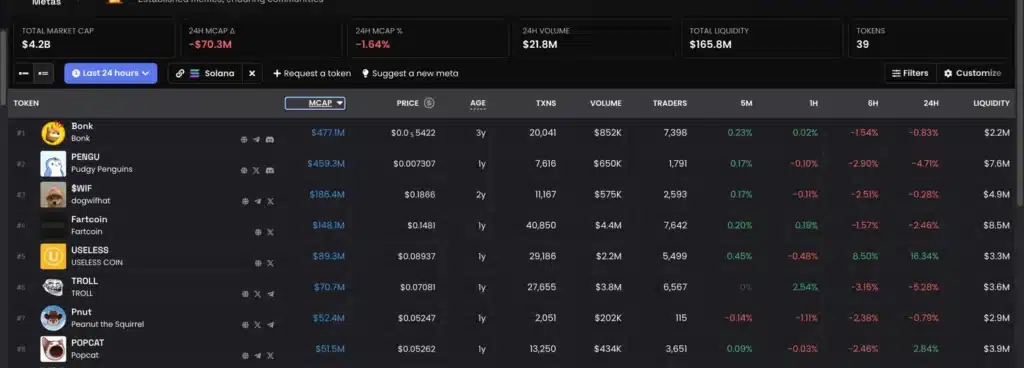1024x368 pixels.
Task: Open TROLL's X (Twitter) icon
Action: (x=257, y=294)
